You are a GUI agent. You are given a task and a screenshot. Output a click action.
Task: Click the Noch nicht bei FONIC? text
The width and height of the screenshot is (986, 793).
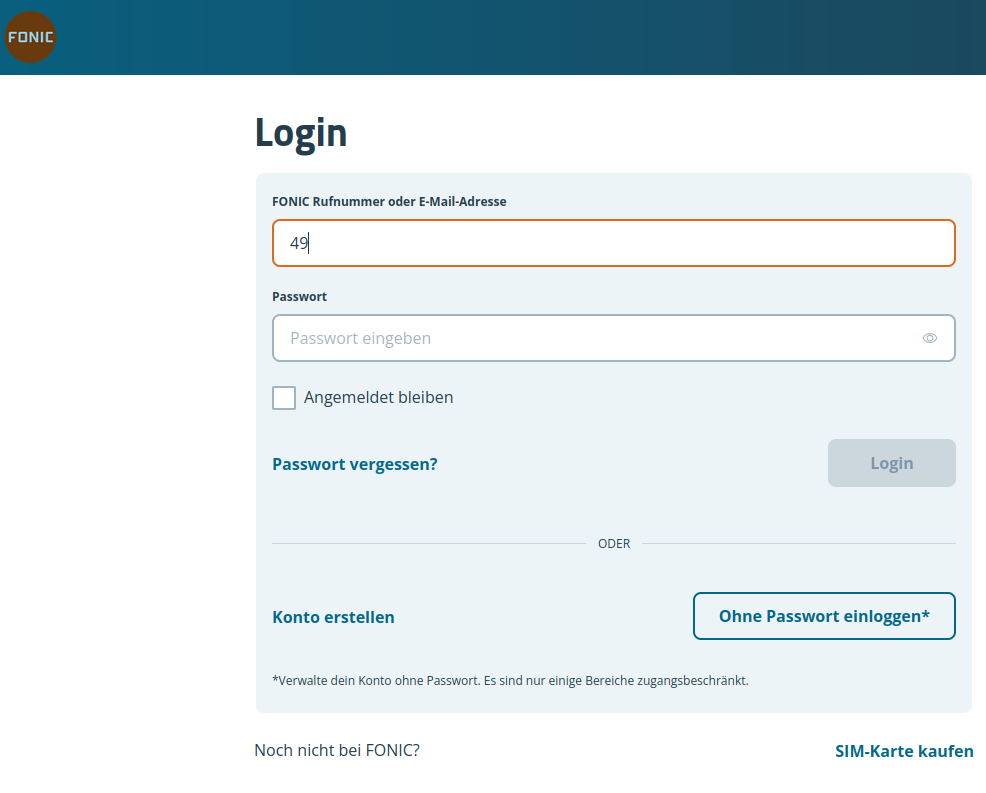337,750
